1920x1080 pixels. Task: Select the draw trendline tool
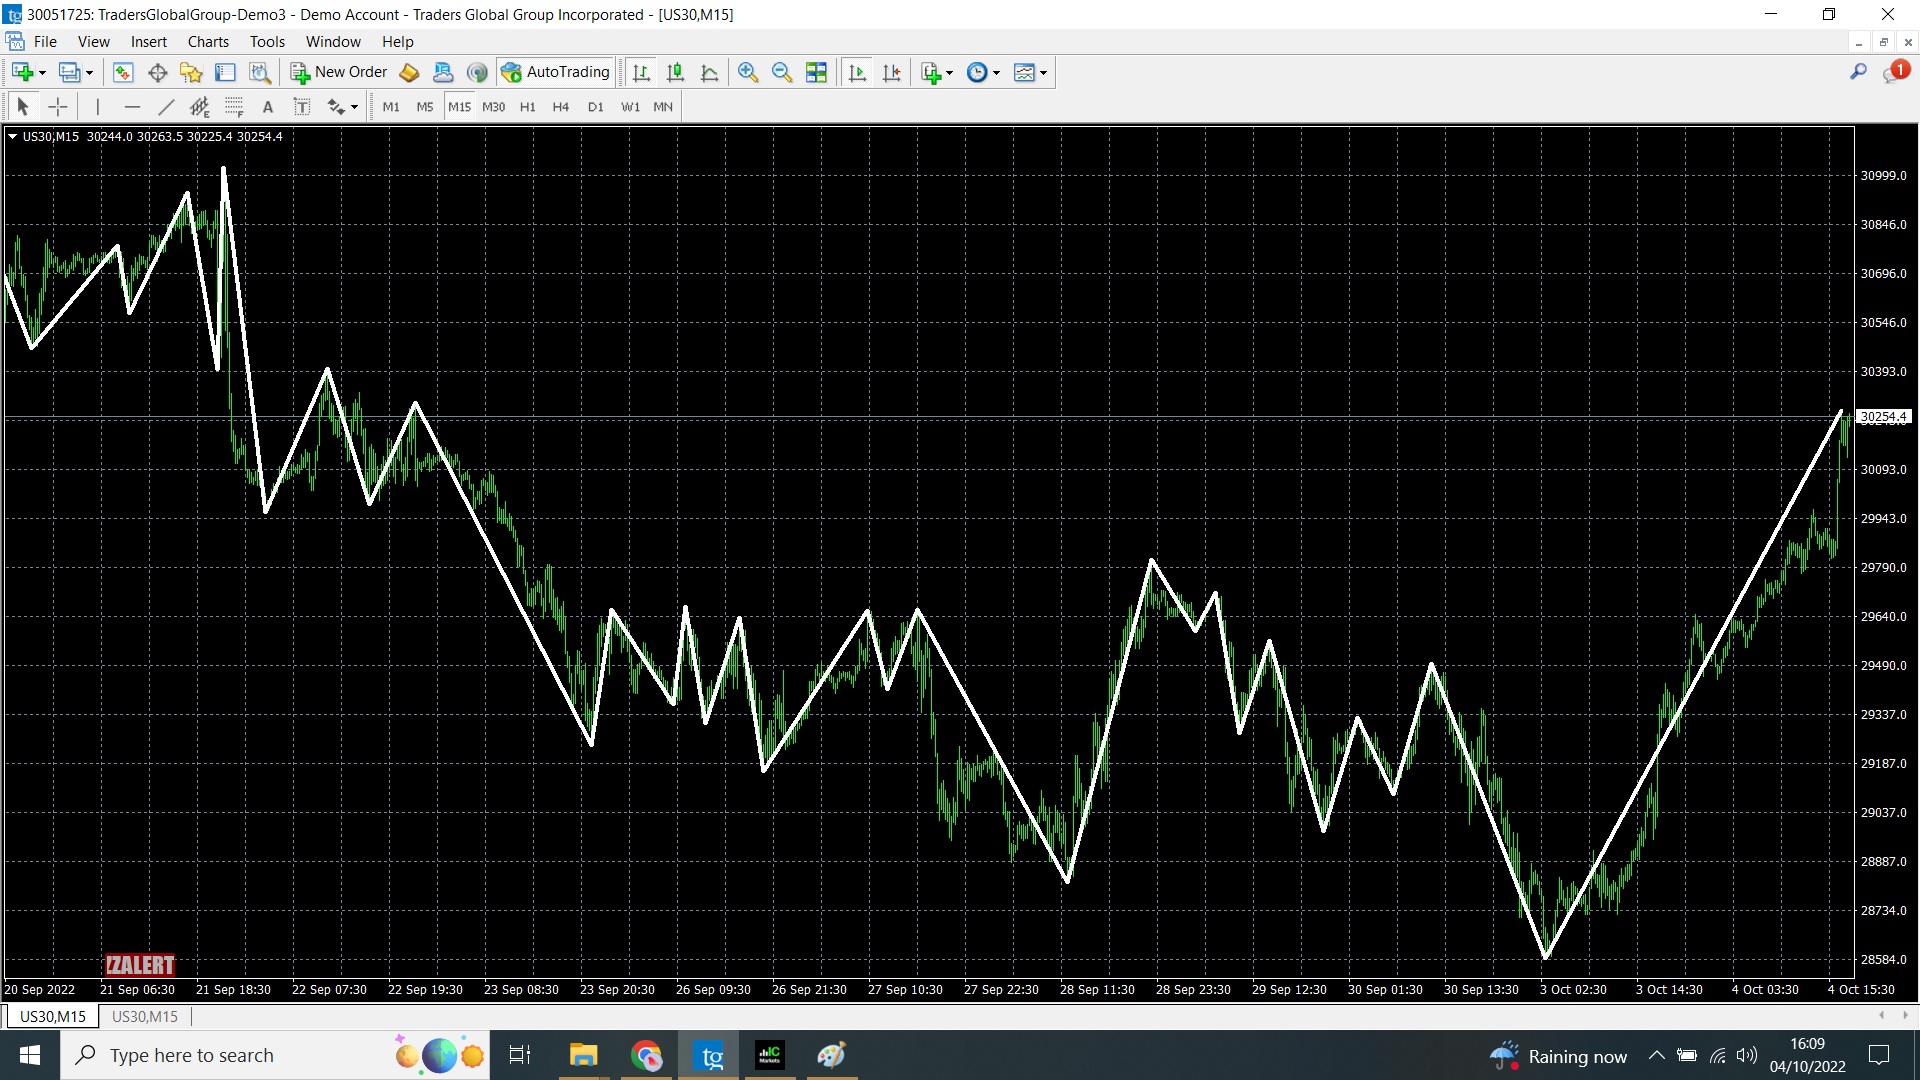pyautogui.click(x=166, y=107)
